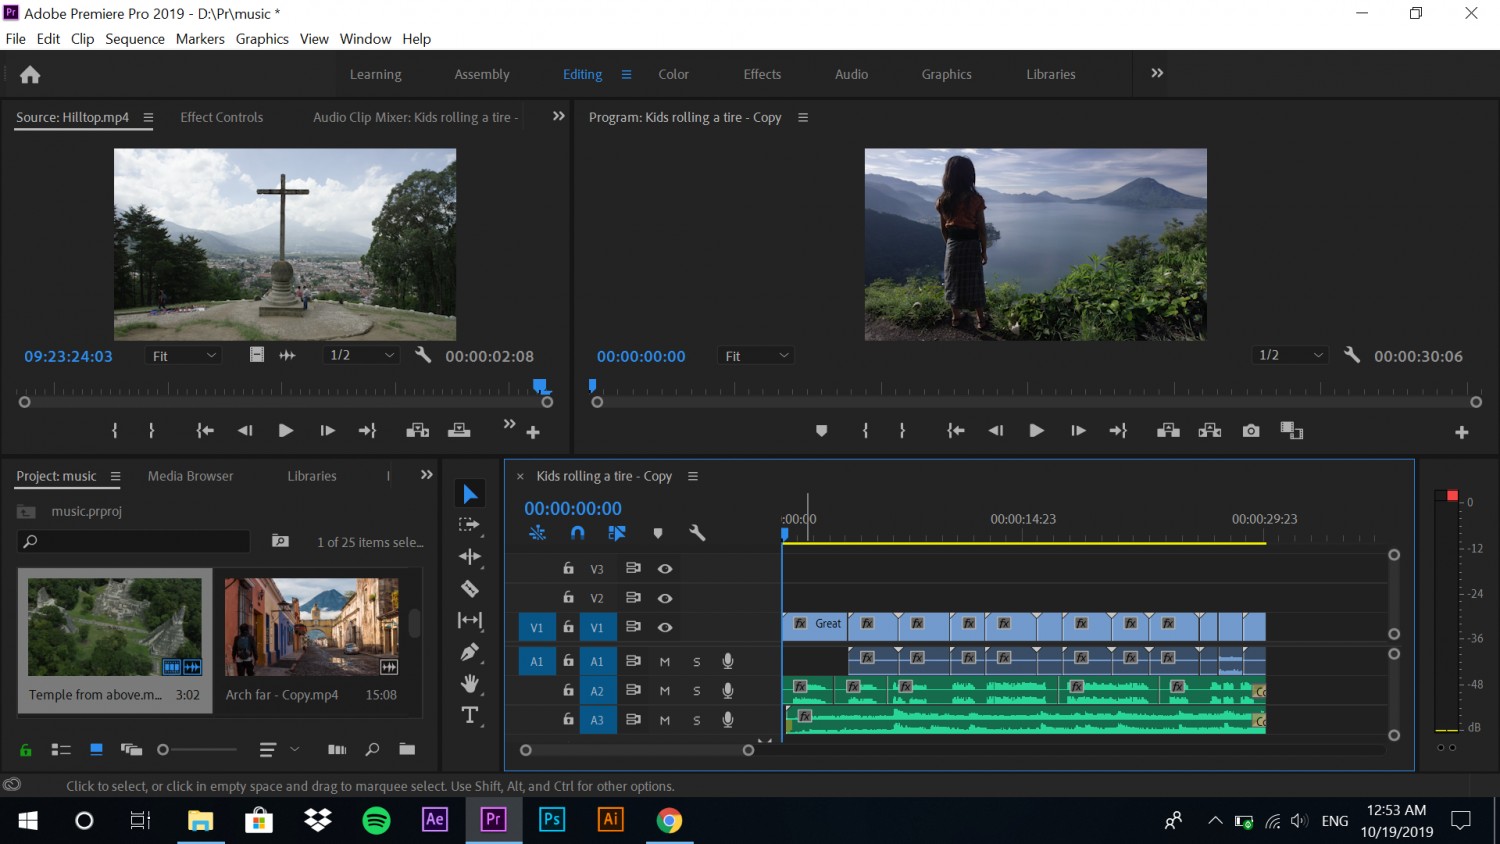
Task: Switch to Effect Controls tab
Action: pyautogui.click(x=222, y=117)
